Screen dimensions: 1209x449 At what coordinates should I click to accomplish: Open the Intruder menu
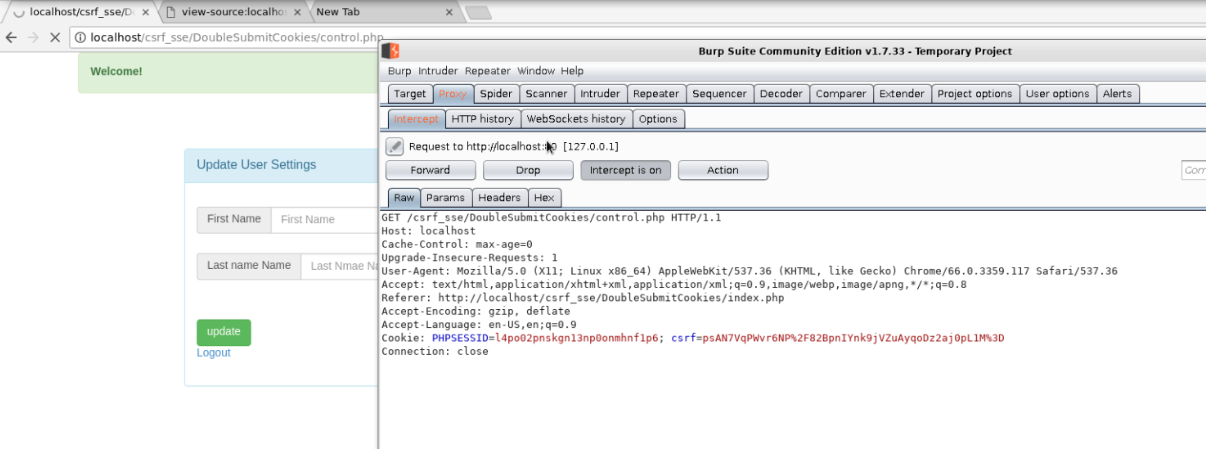[438, 71]
